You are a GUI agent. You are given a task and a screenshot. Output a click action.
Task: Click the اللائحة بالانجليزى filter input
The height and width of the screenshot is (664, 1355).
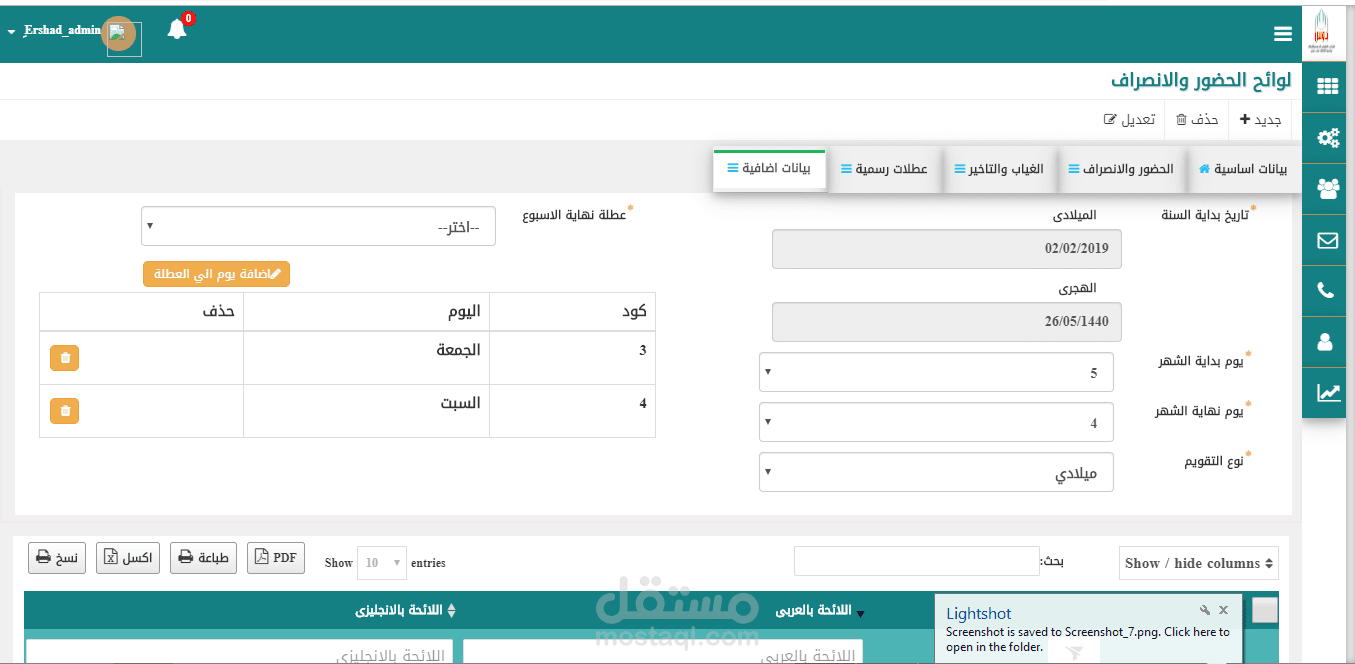tap(239, 652)
